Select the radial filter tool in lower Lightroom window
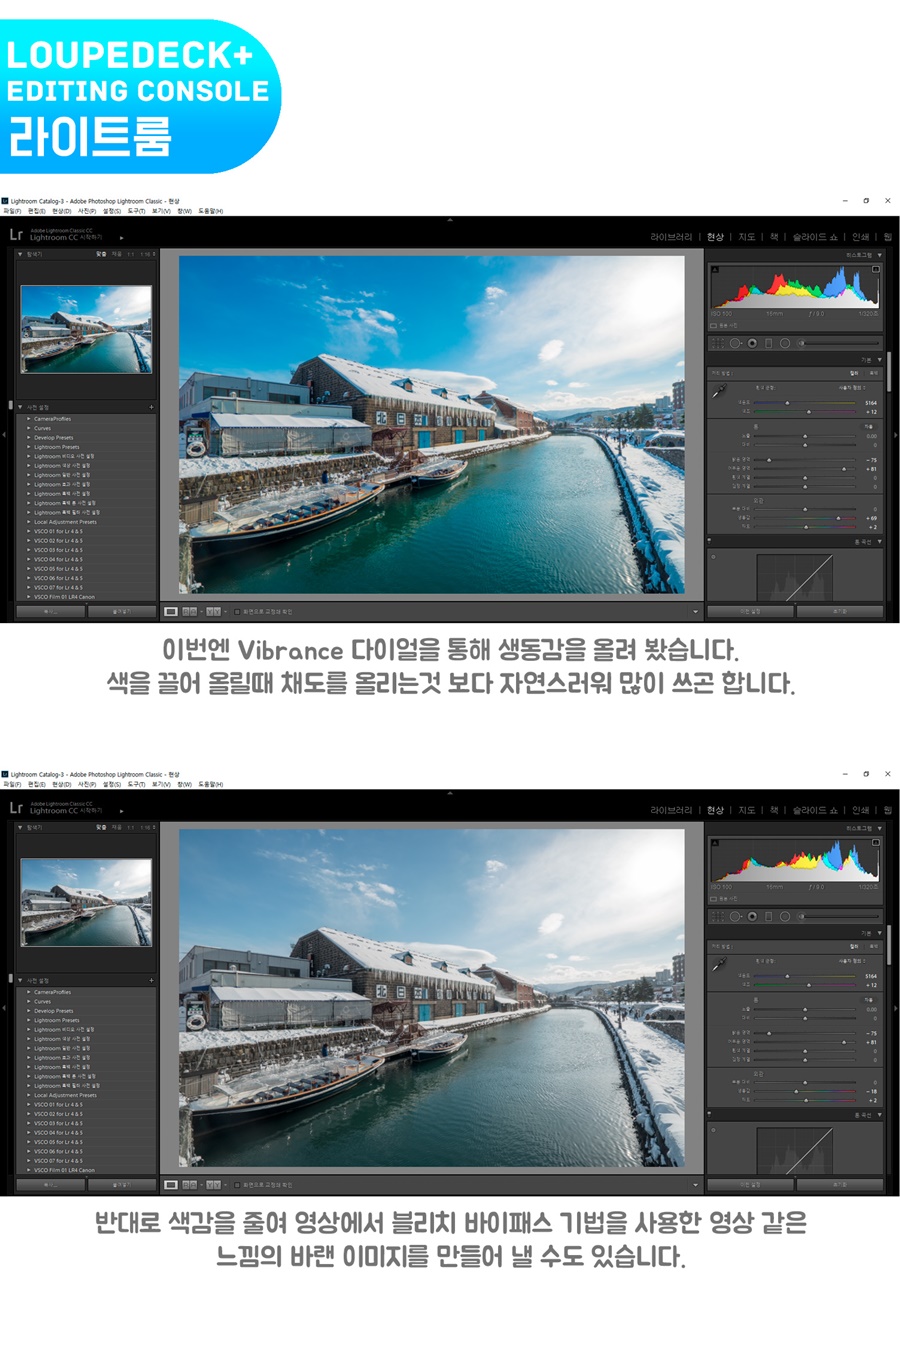The image size is (900, 1350). (785, 916)
